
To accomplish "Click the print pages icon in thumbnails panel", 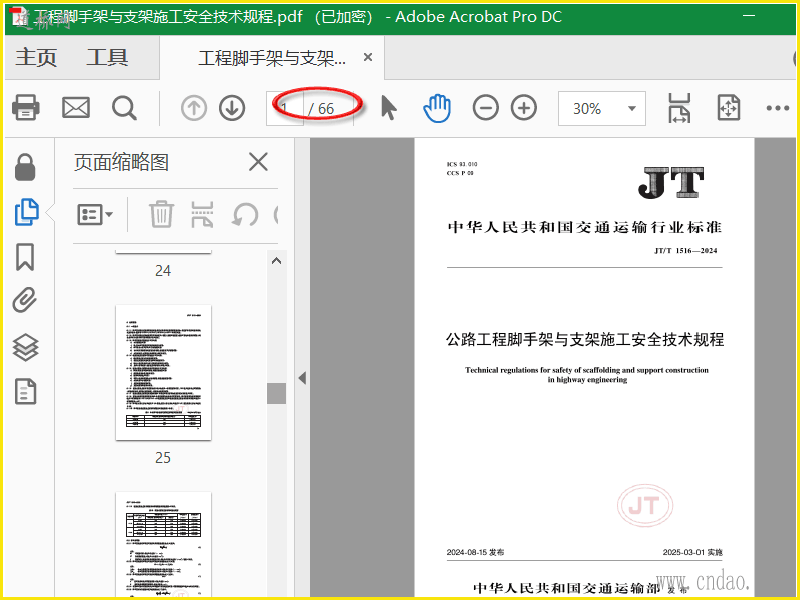I will [x=202, y=214].
